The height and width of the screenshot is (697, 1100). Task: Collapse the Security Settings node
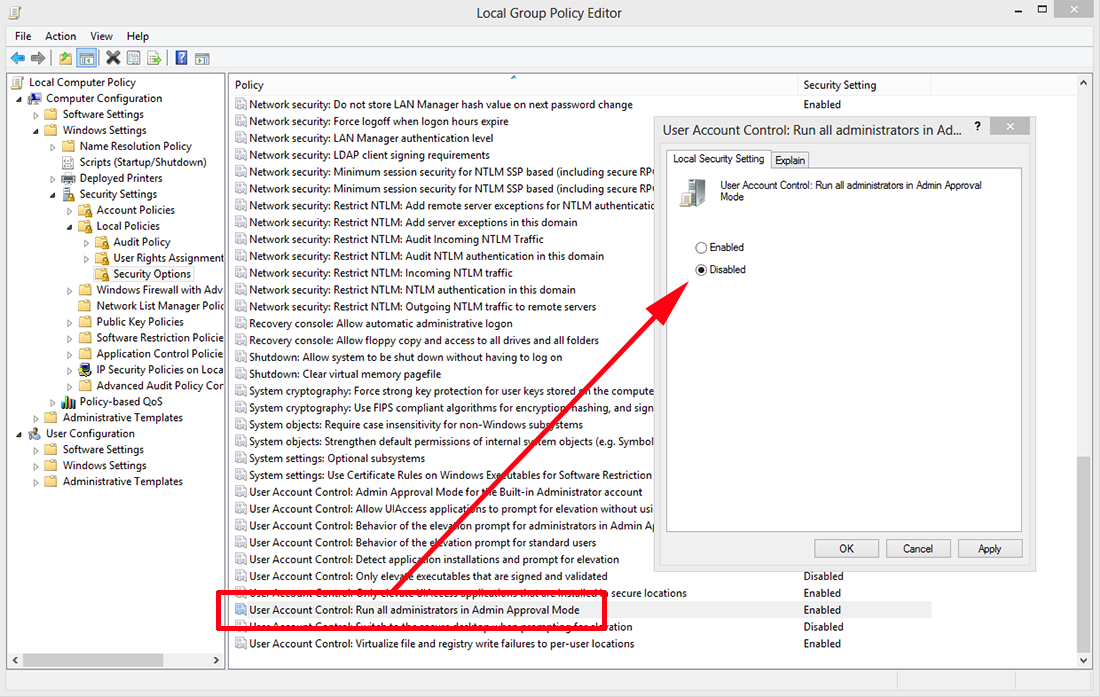(53, 195)
